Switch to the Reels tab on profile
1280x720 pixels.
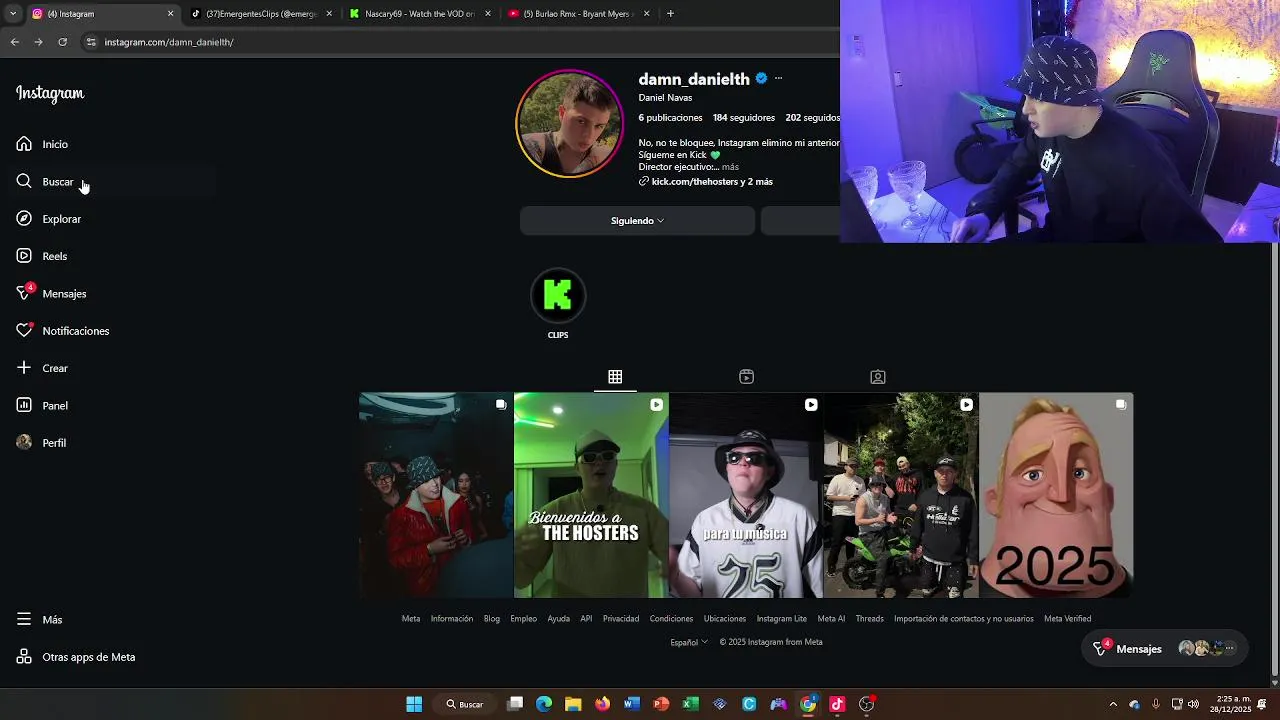(746, 377)
